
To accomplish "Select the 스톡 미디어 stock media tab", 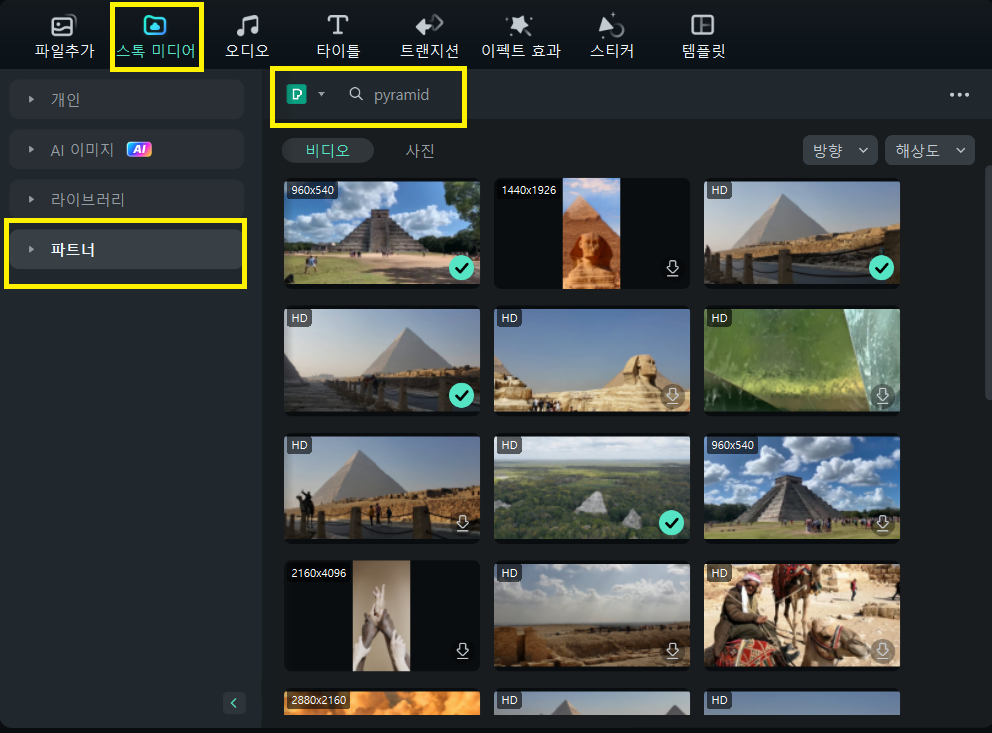I will click(x=156, y=37).
